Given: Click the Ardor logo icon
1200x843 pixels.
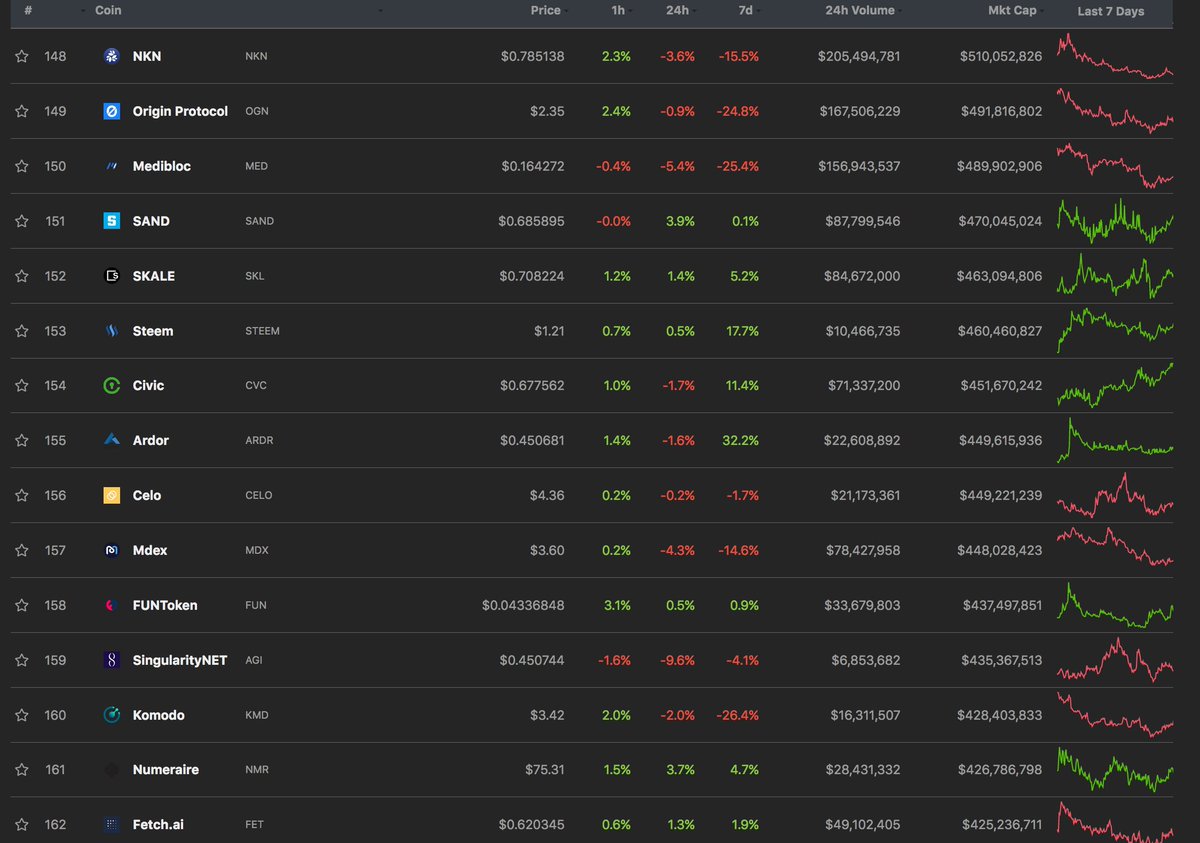Looking at the screenshot, I should [112, 440].
